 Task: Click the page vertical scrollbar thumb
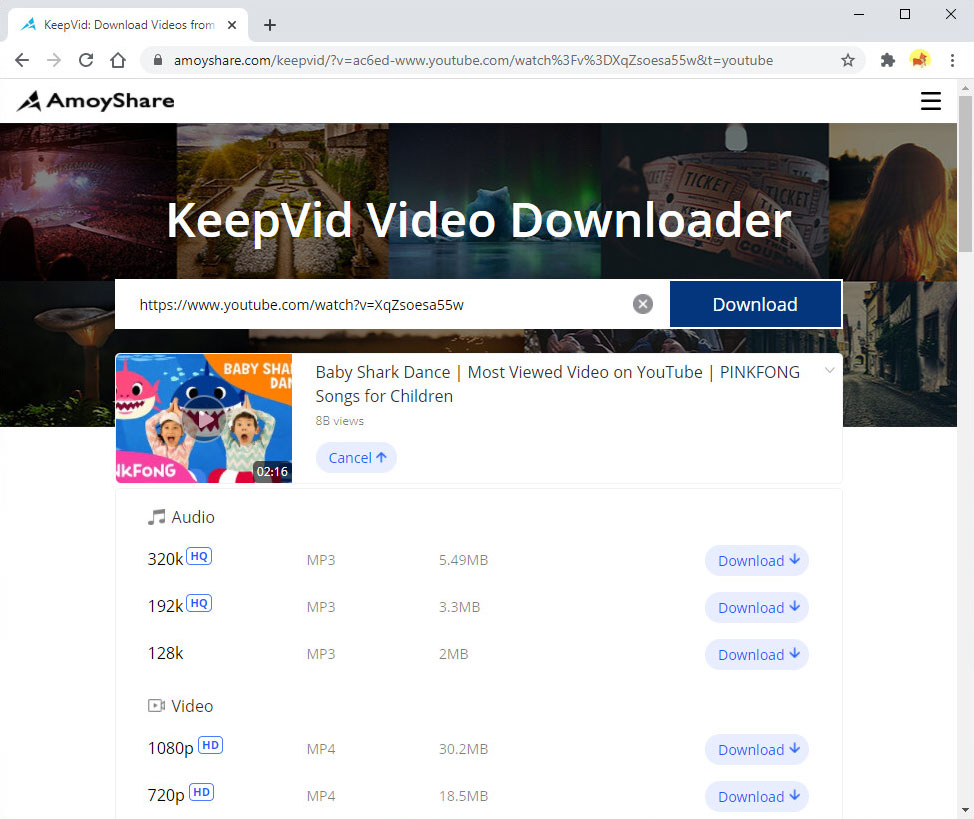(965, 174)
